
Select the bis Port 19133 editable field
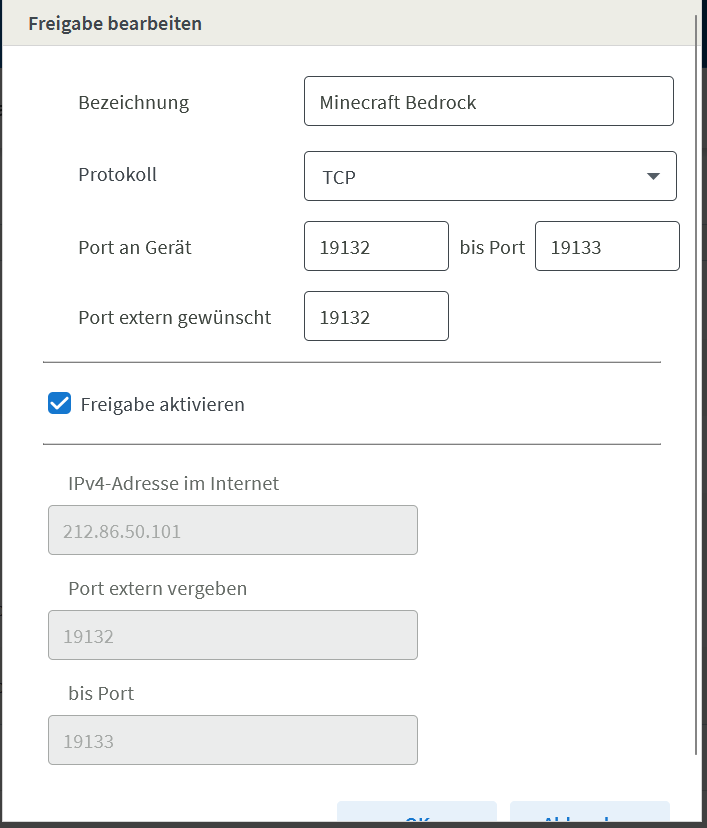[x=607, y=247]
